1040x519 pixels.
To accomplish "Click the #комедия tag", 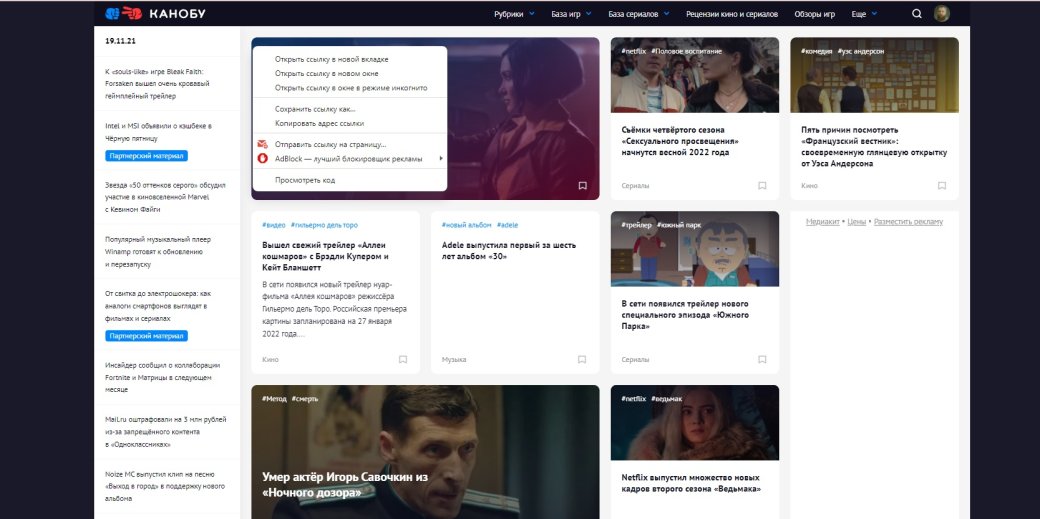I will tap(816, 51).
